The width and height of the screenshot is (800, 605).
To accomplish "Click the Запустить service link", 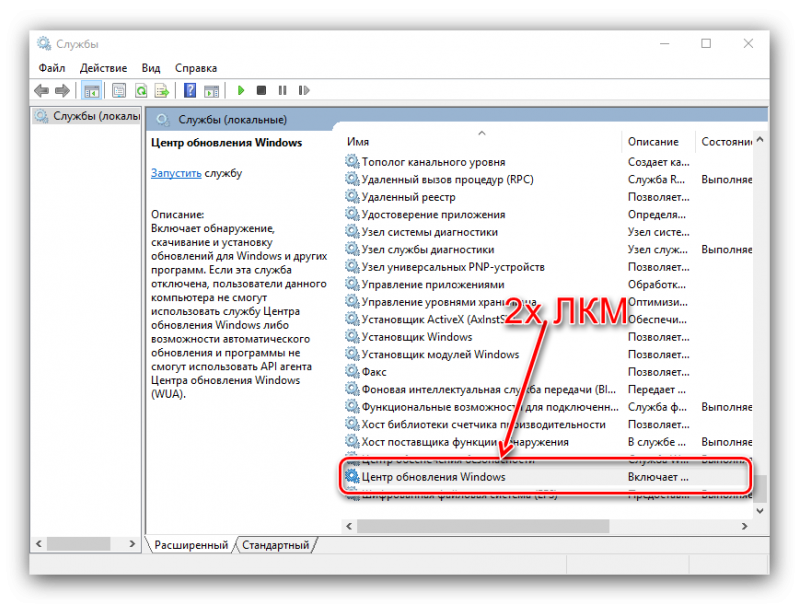I will [176, 173].
